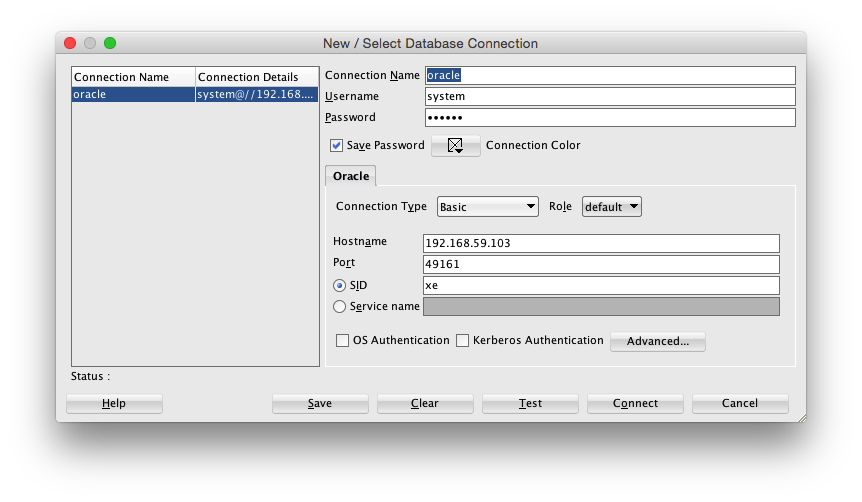This screenshot has width=862, height=502.
Task: Focus the Port input field
Action: (x=600, y=265)
